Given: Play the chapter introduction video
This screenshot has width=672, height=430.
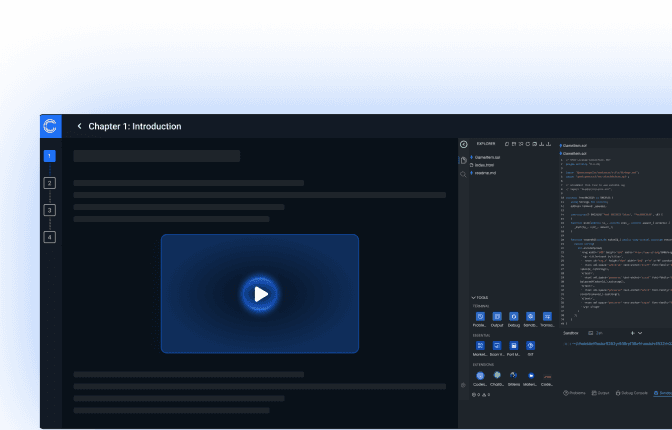Looking at the screenshot, I should [260, 293].
